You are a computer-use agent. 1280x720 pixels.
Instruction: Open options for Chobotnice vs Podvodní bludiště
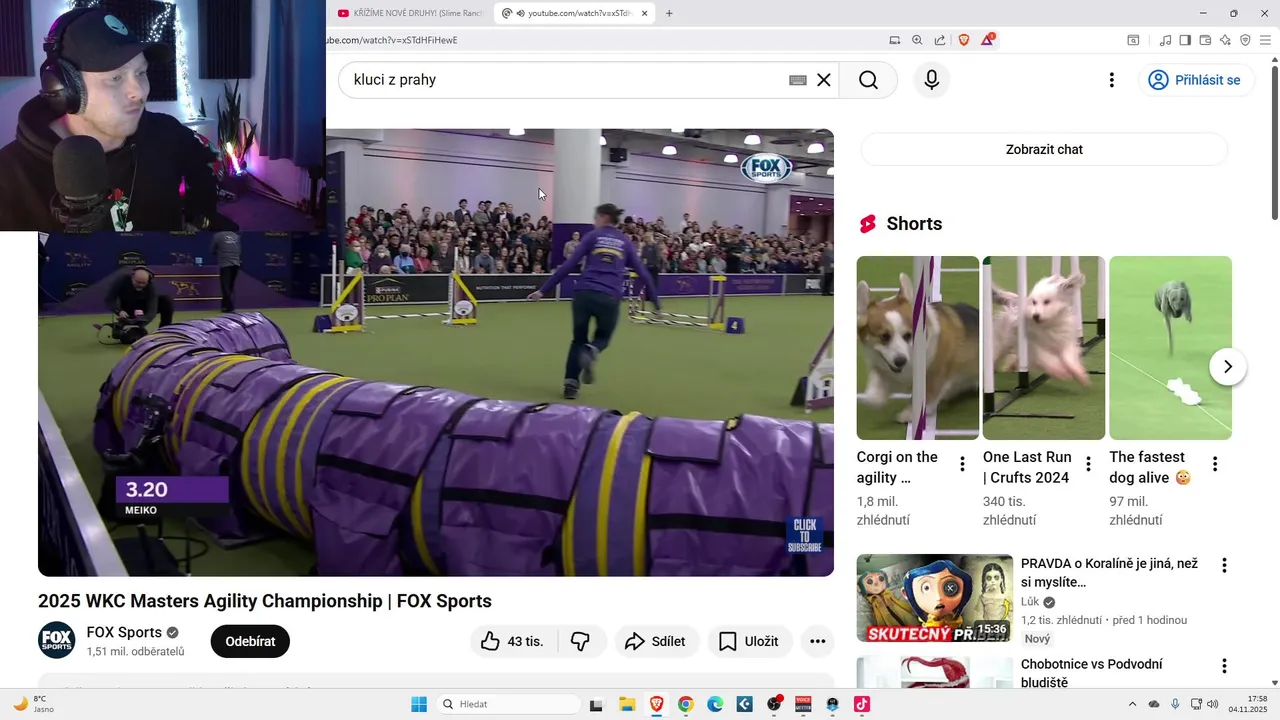(x=1224, y=665)
